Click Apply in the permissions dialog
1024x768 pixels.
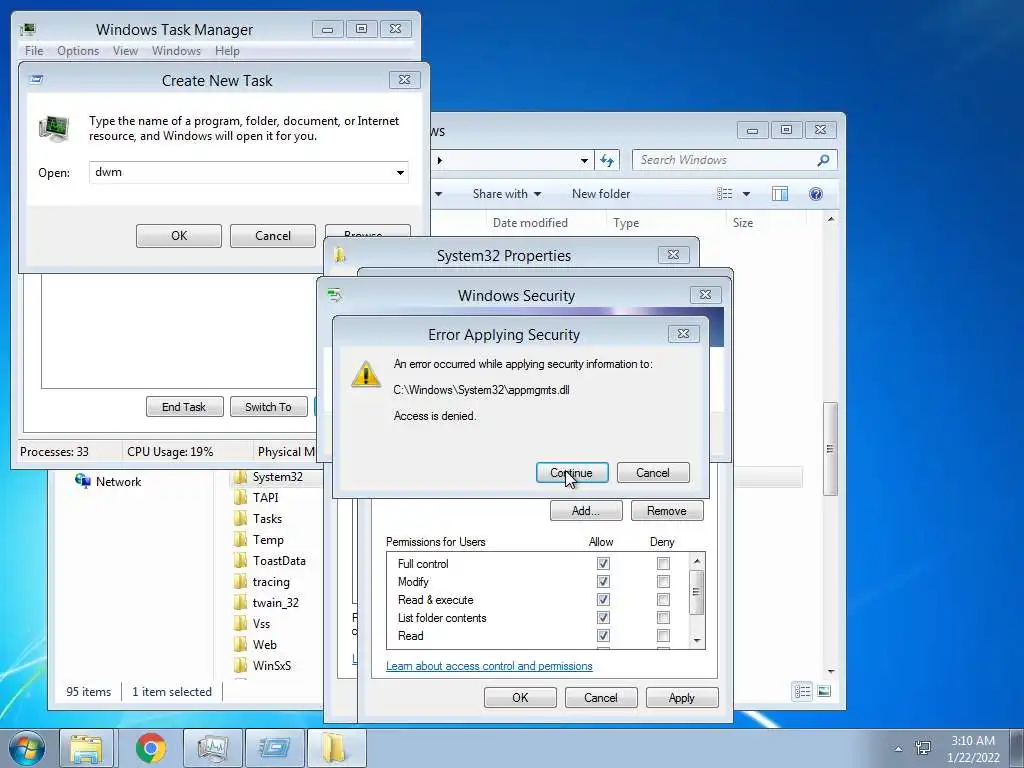(x=682, y=697)
